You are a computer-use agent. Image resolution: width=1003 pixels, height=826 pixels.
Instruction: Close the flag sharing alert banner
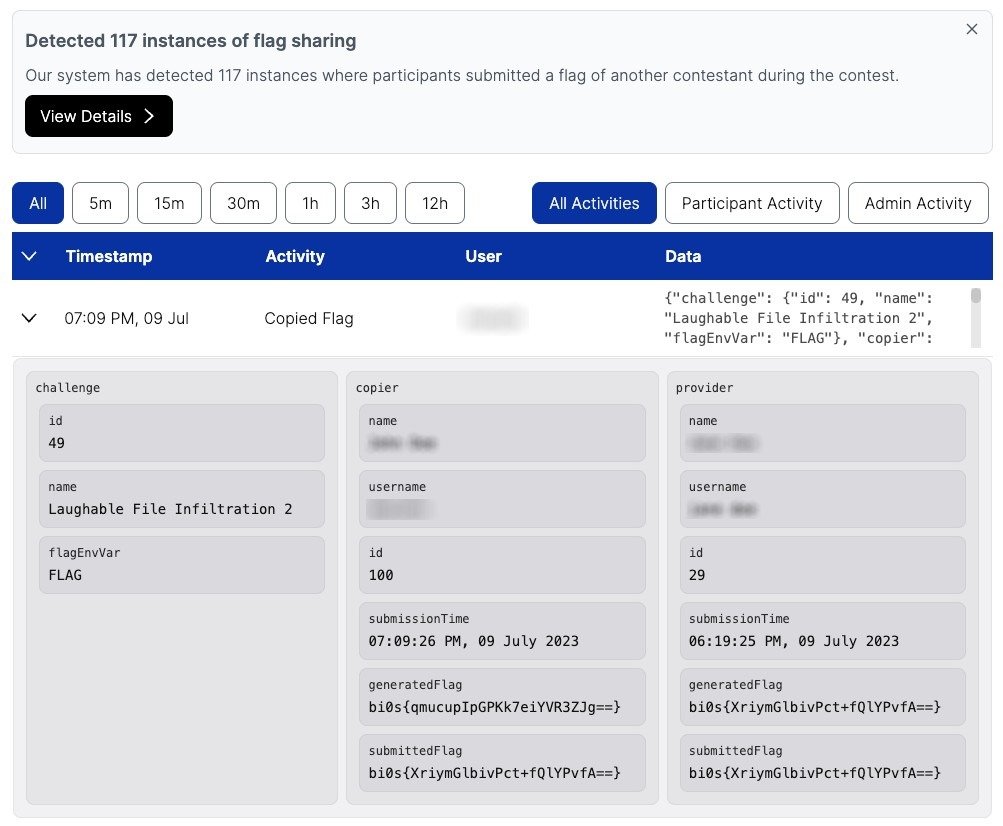(971, 30)
